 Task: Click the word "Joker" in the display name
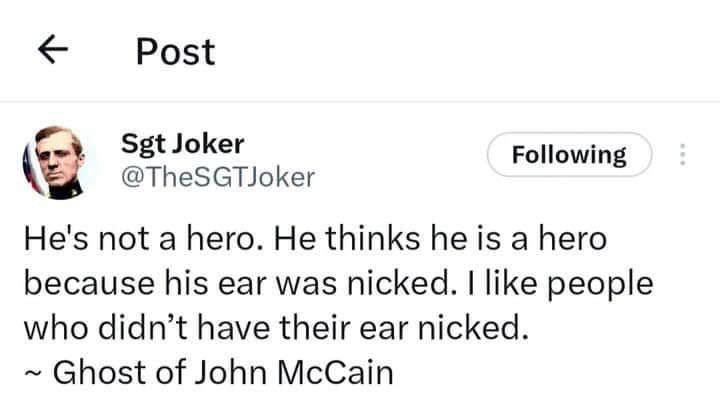(x=208, y=144)
